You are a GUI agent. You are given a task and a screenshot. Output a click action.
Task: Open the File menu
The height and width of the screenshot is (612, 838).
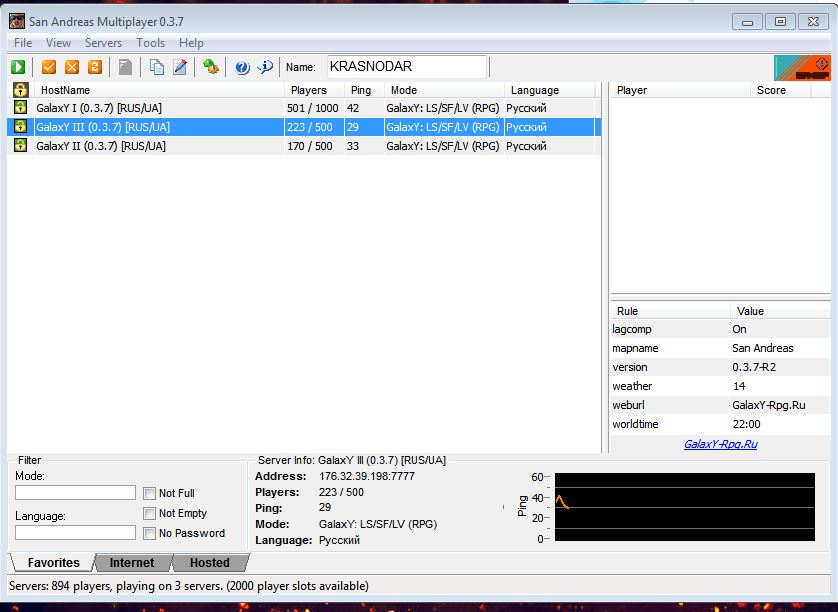pos(23,43)
